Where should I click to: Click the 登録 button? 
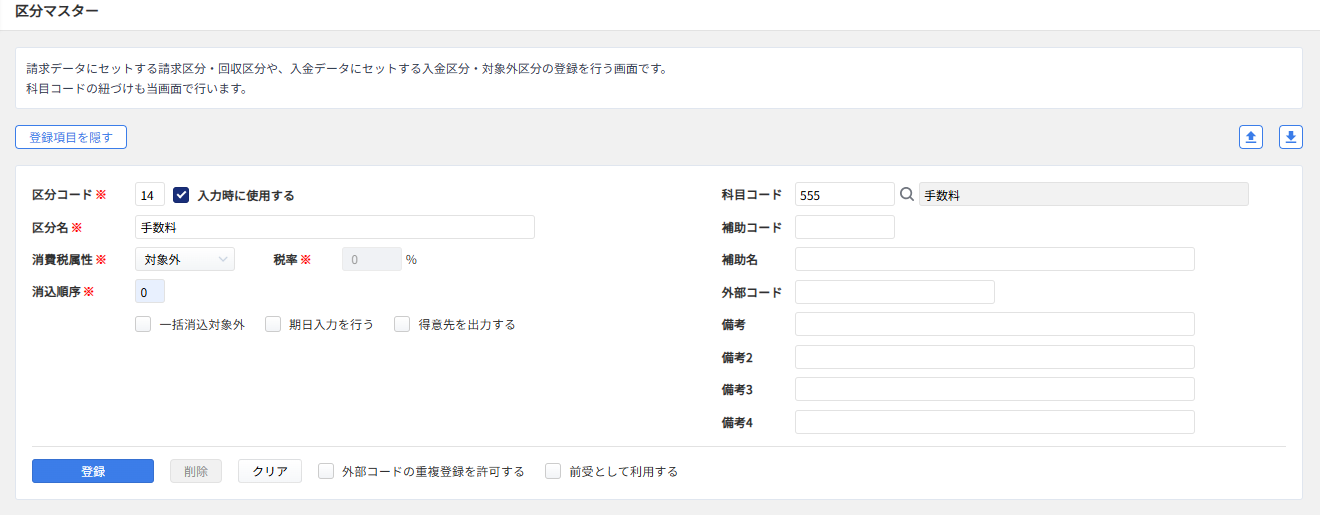click(x=93, y=471)
